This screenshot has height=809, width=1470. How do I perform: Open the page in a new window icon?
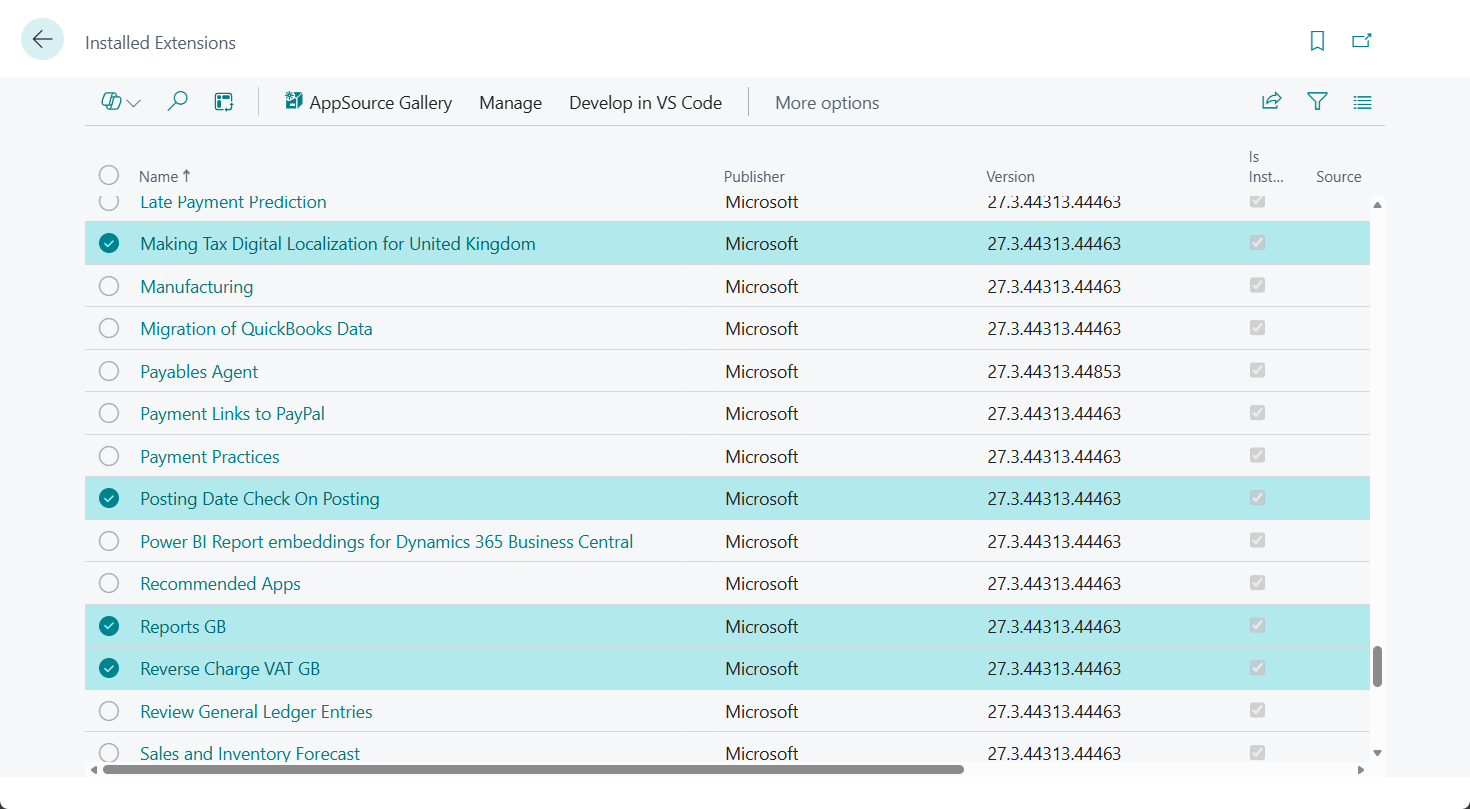[1361, 41]
